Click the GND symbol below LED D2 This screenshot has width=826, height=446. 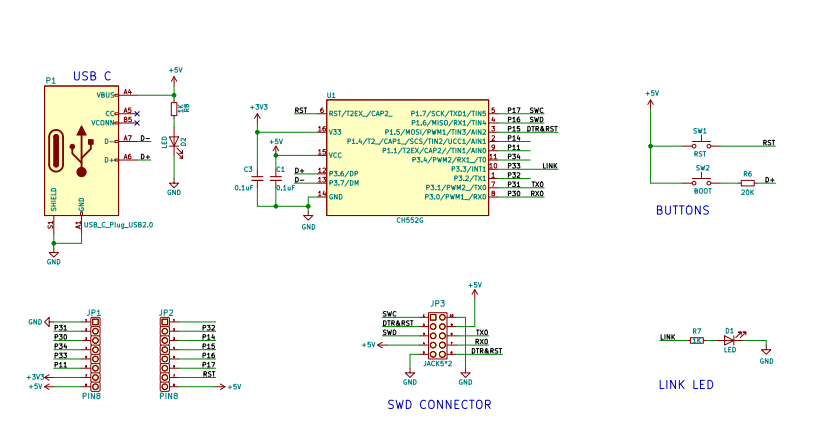point(174,186)
